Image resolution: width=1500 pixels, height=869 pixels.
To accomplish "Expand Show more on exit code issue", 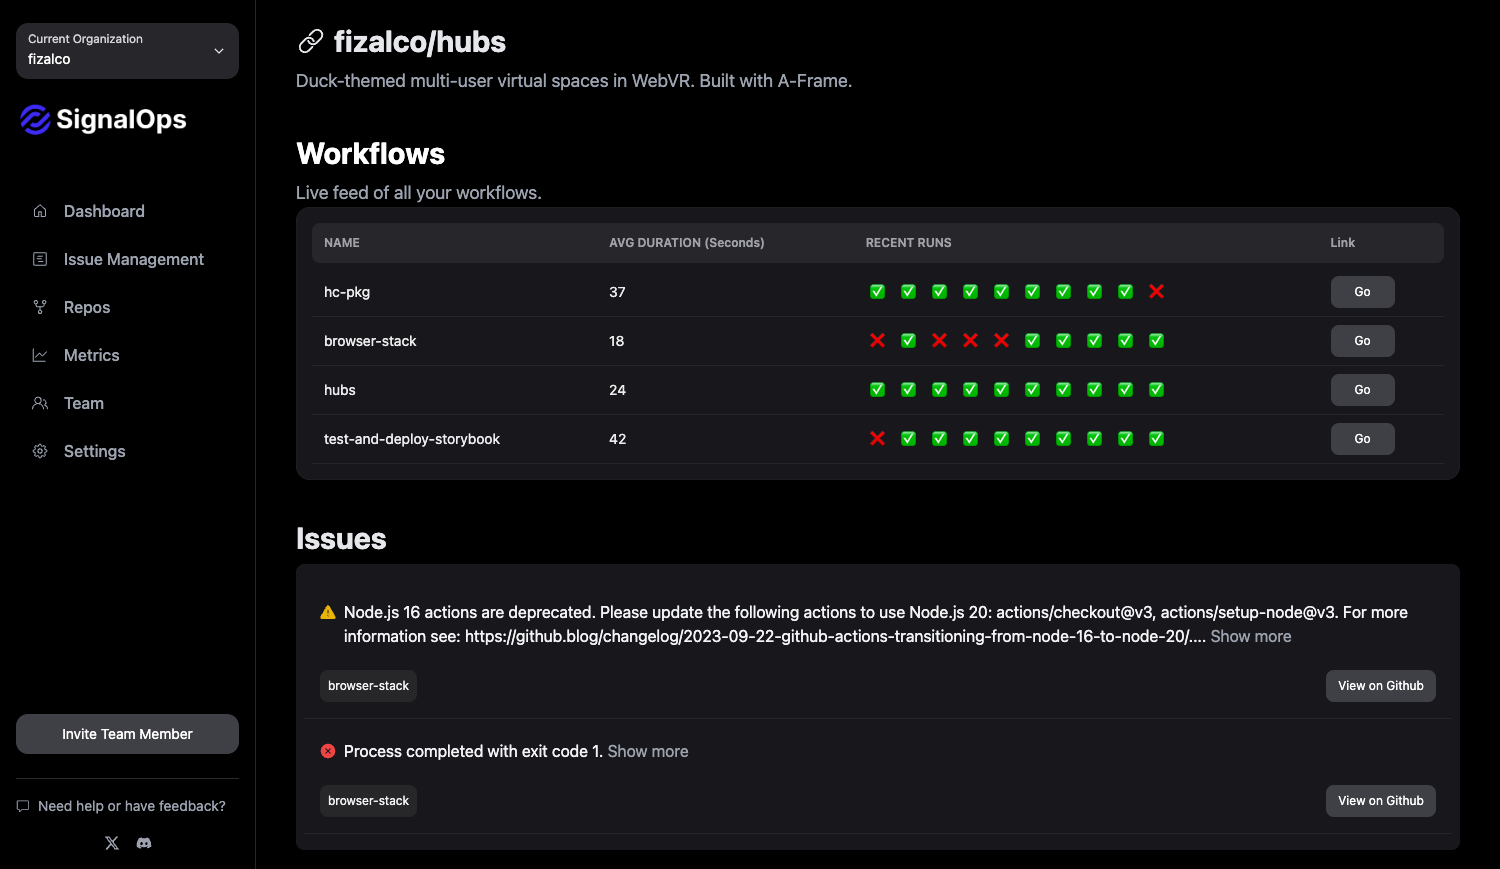I will [x=648, y=751].
